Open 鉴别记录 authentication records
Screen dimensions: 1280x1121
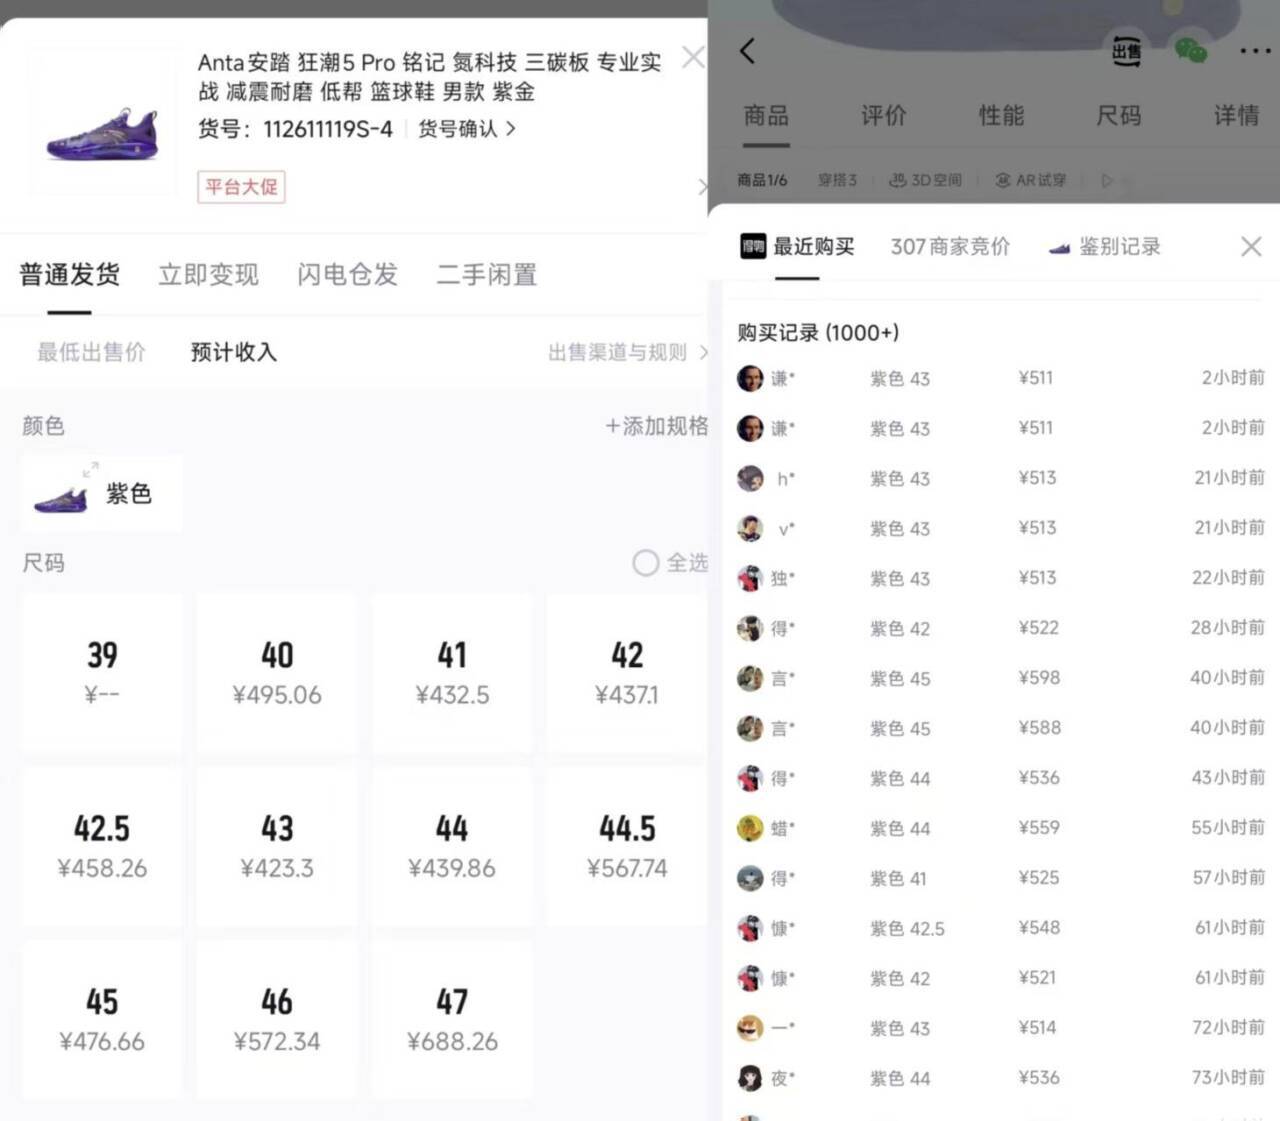(x=1105, y=247)
